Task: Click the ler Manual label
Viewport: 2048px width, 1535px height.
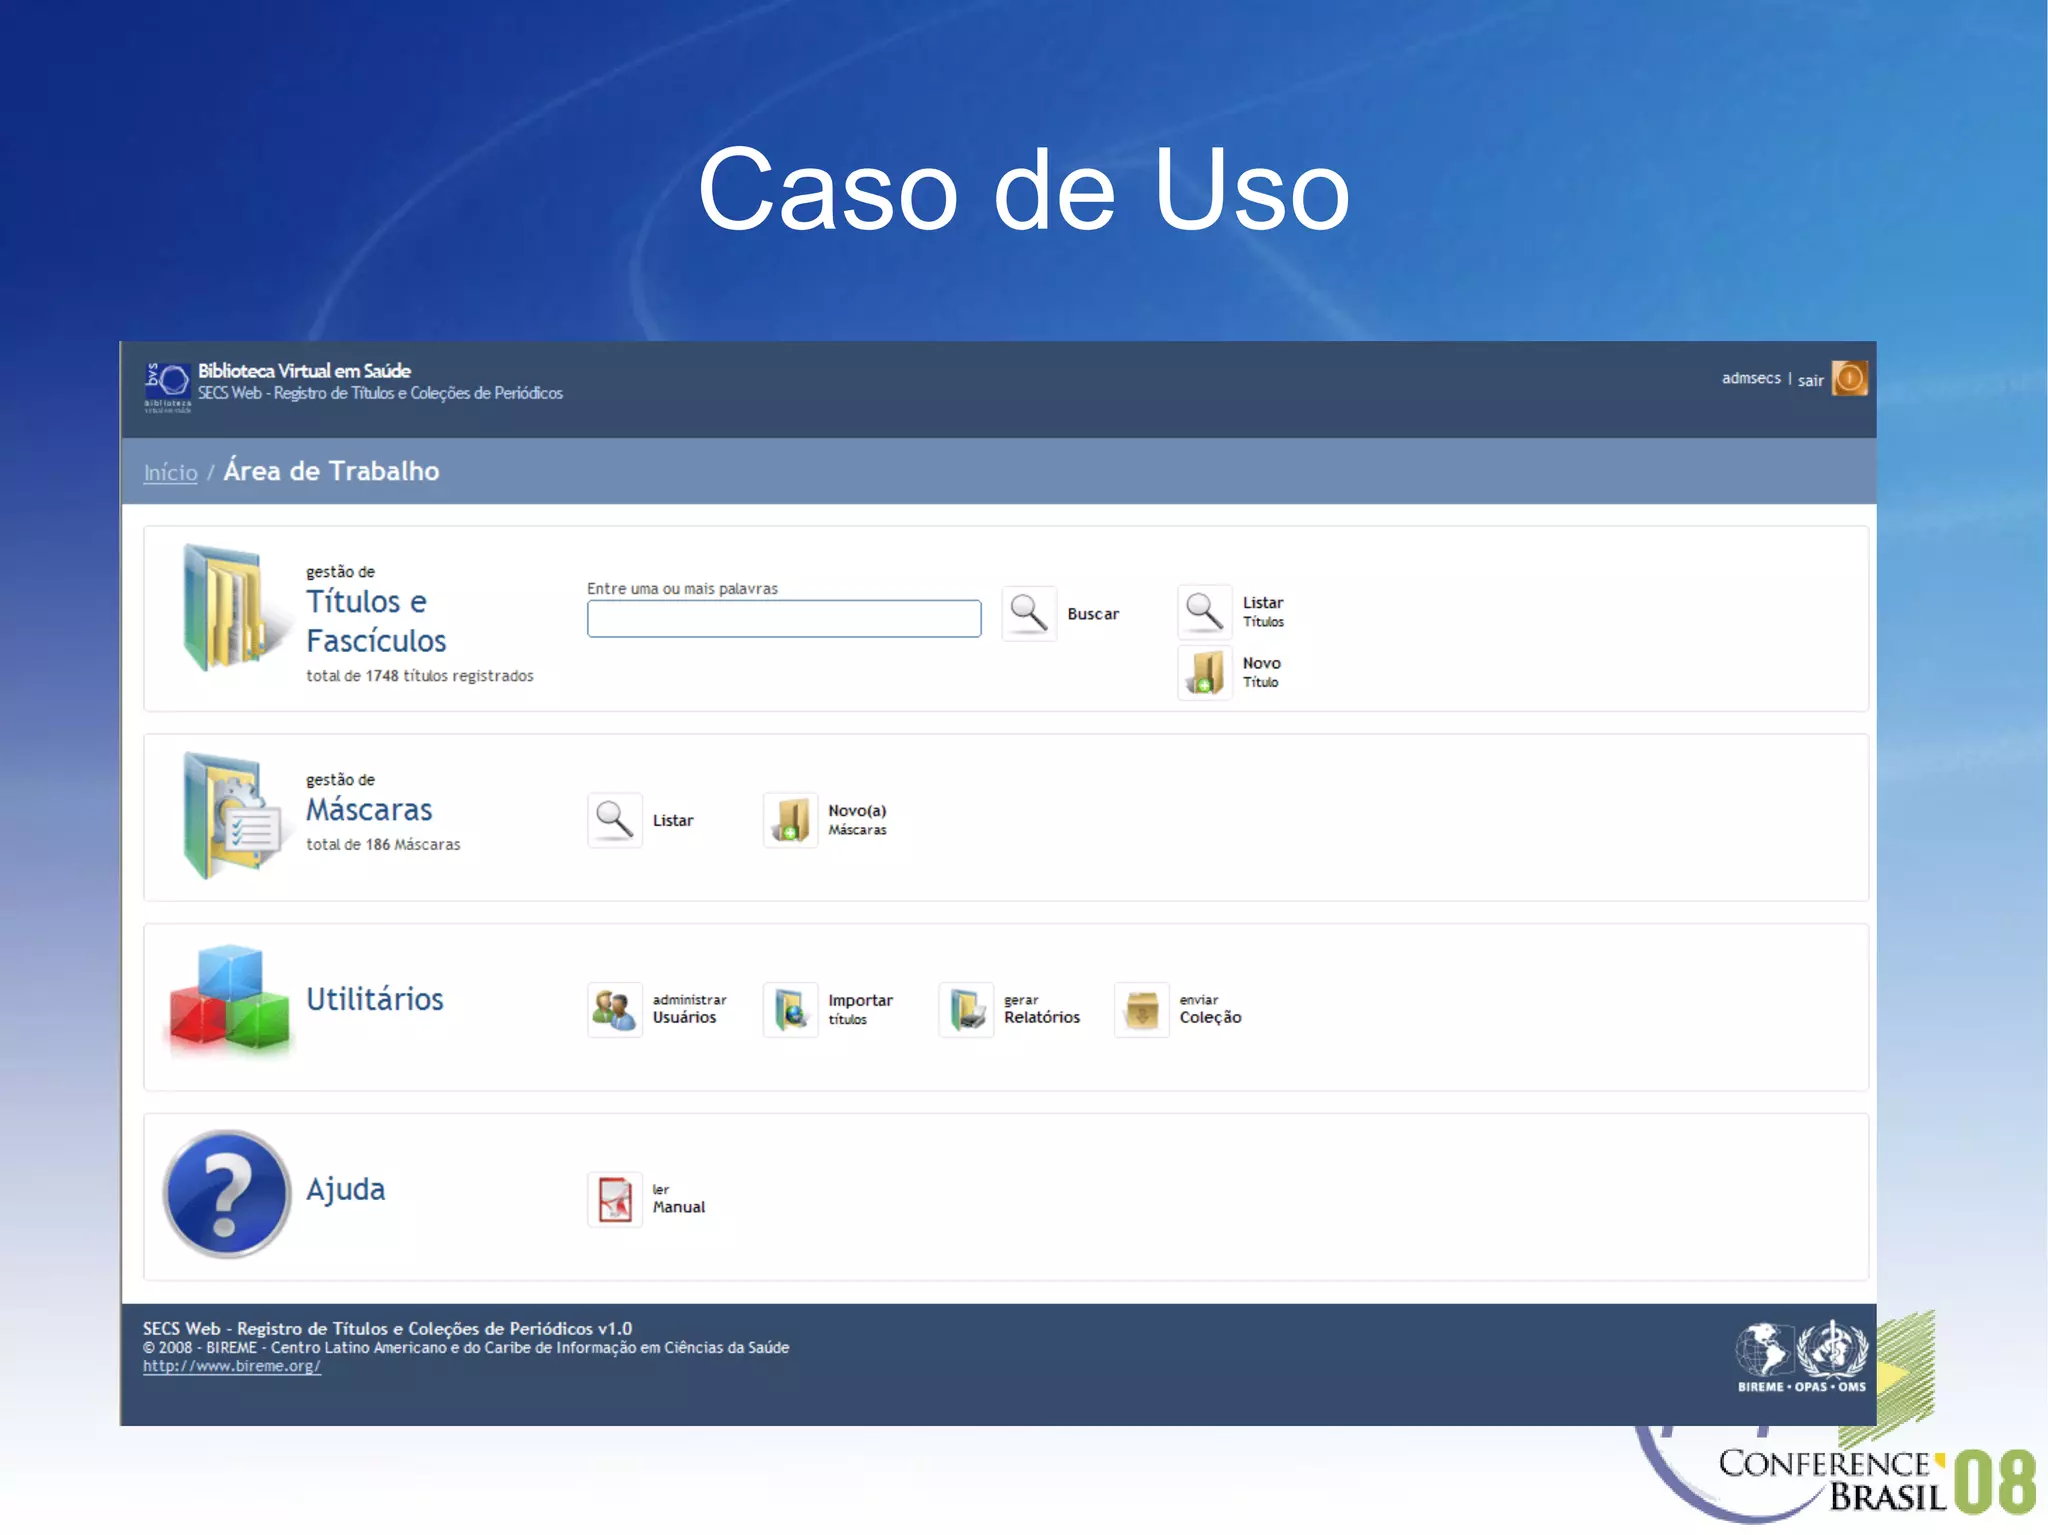Action: [679, 1198]
